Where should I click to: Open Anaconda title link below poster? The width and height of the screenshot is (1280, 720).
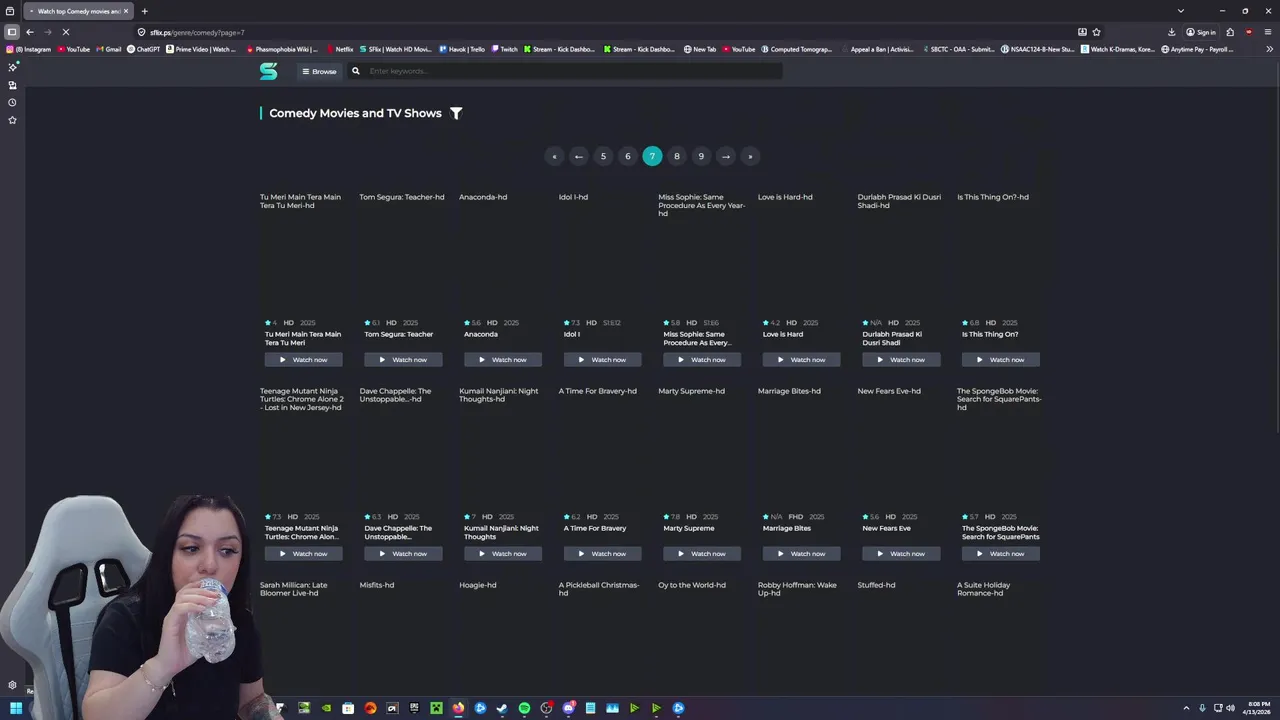click(481, 334)
